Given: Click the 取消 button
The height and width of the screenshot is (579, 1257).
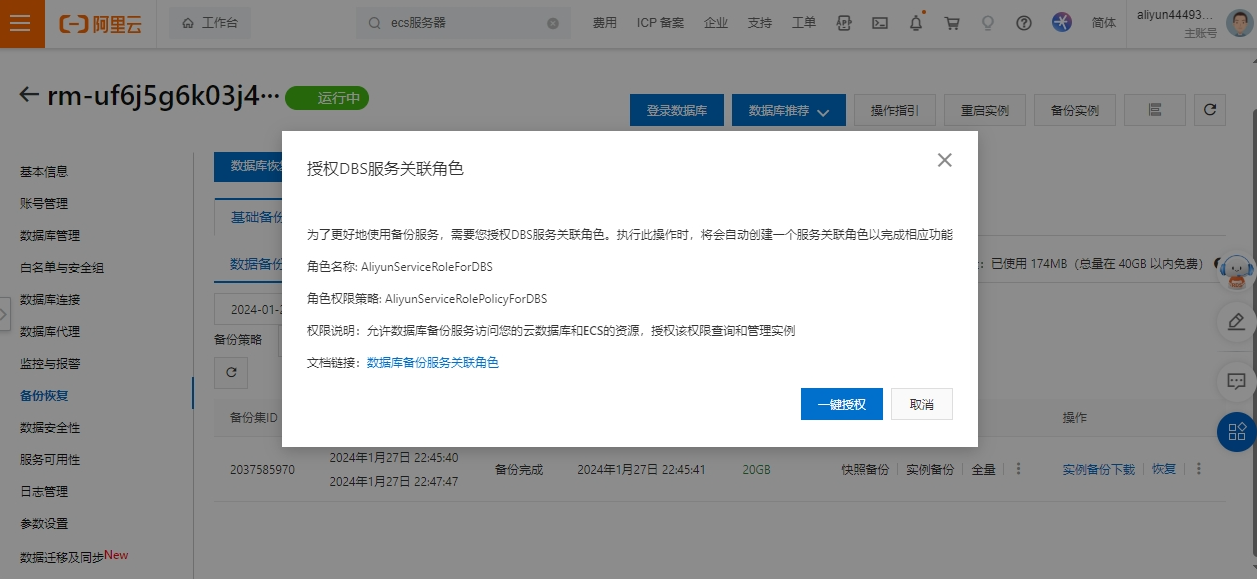Looking at the screenshot, I should [x=921, y=404].
